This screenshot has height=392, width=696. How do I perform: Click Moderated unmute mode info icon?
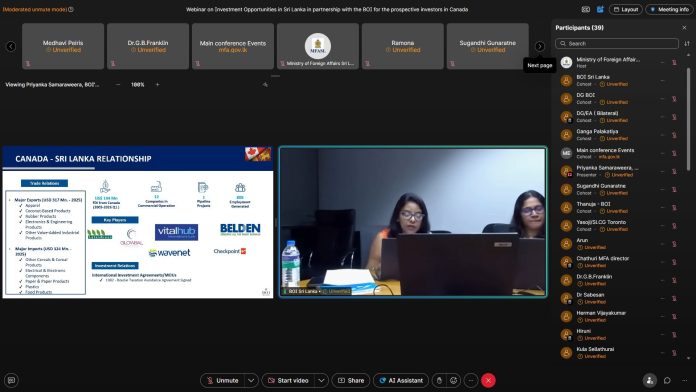point(71,9)
